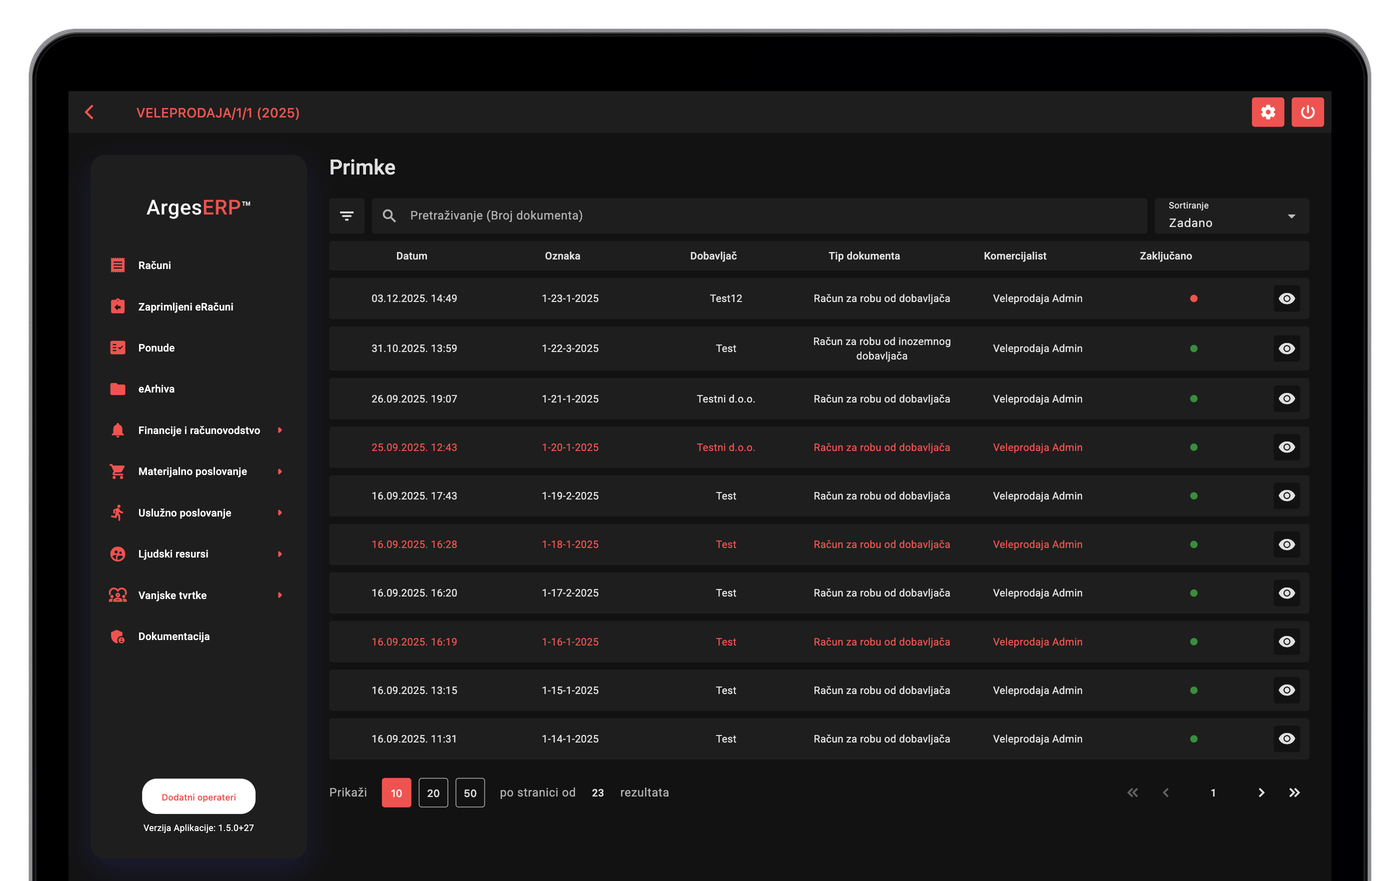Show 50 results per page

click(470, 793)
